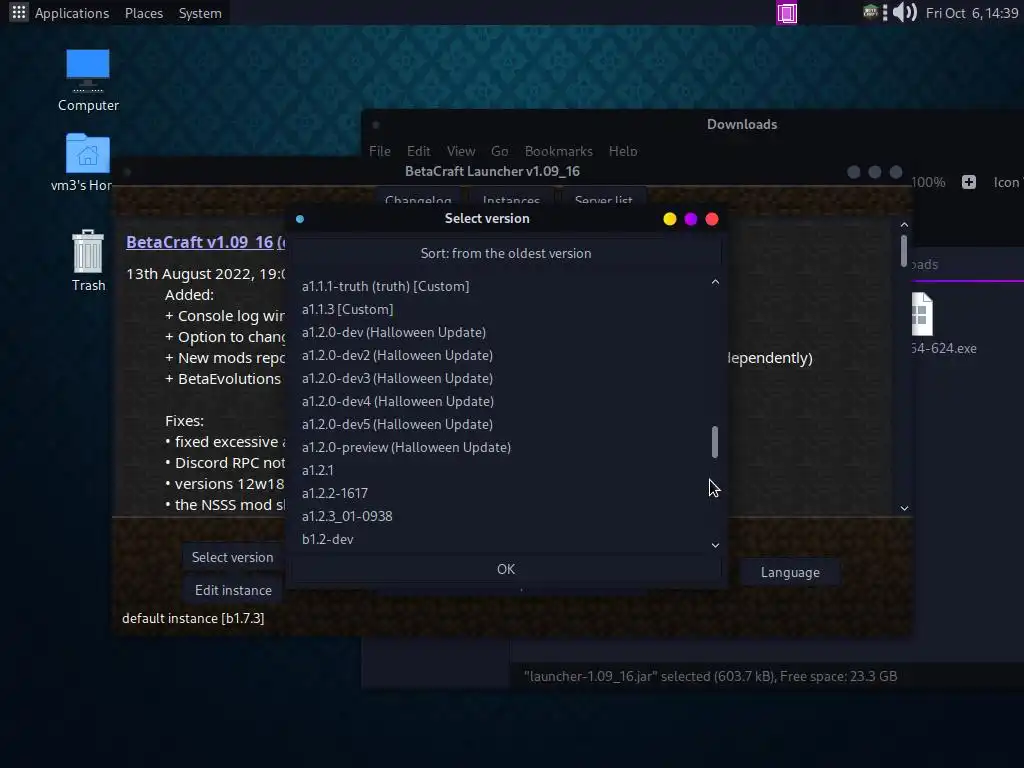Click the changelog panel scrollbar thumb
Viewport: 1024px width, 768px height.
(x=904, y=251)
